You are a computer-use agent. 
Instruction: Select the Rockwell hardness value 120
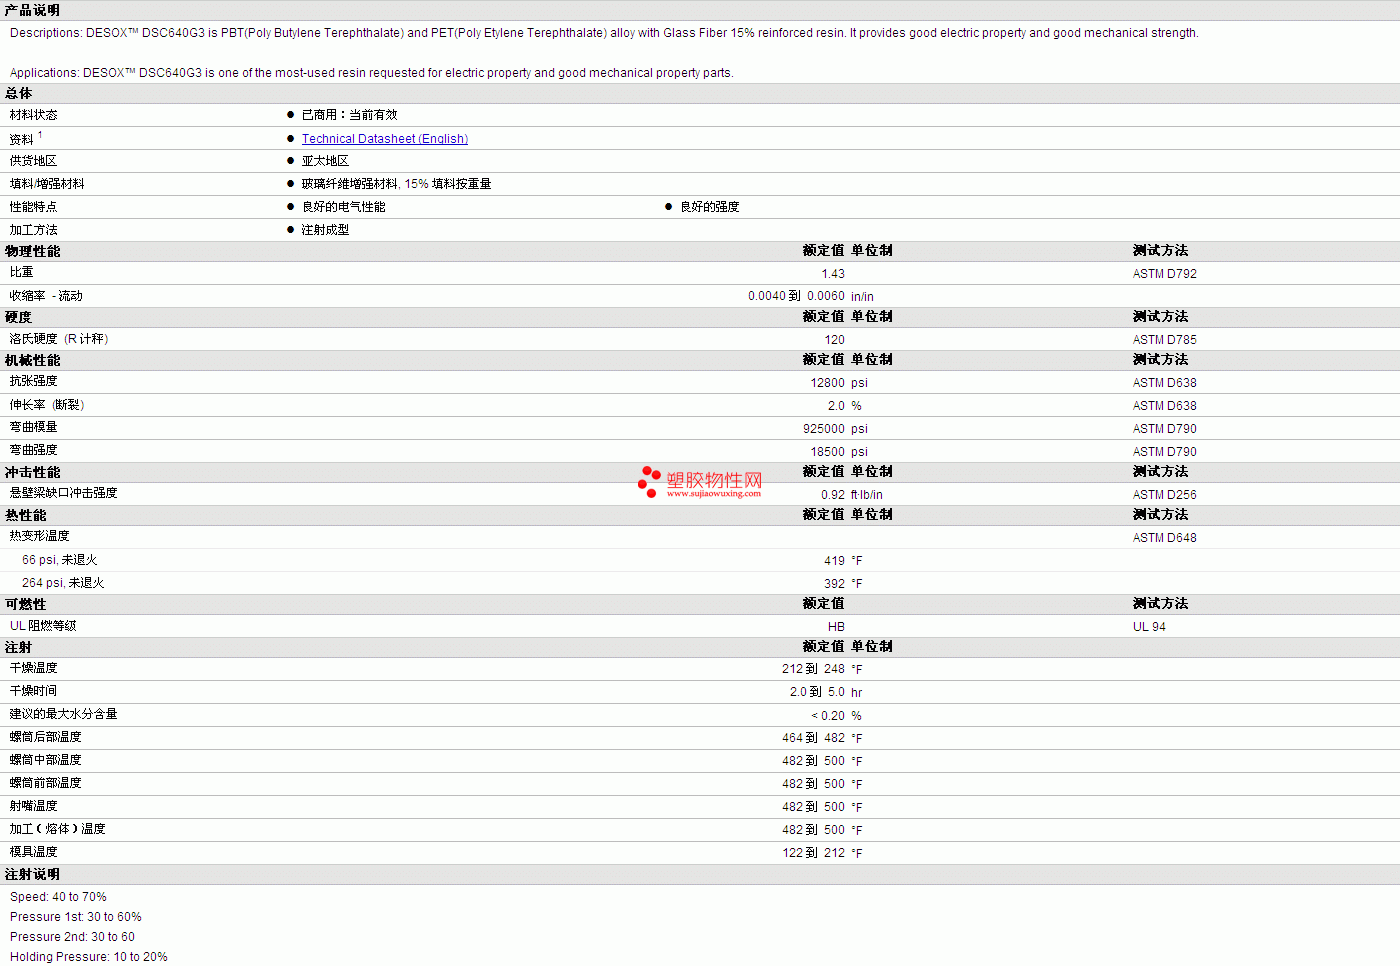click(x=835, y=340)
